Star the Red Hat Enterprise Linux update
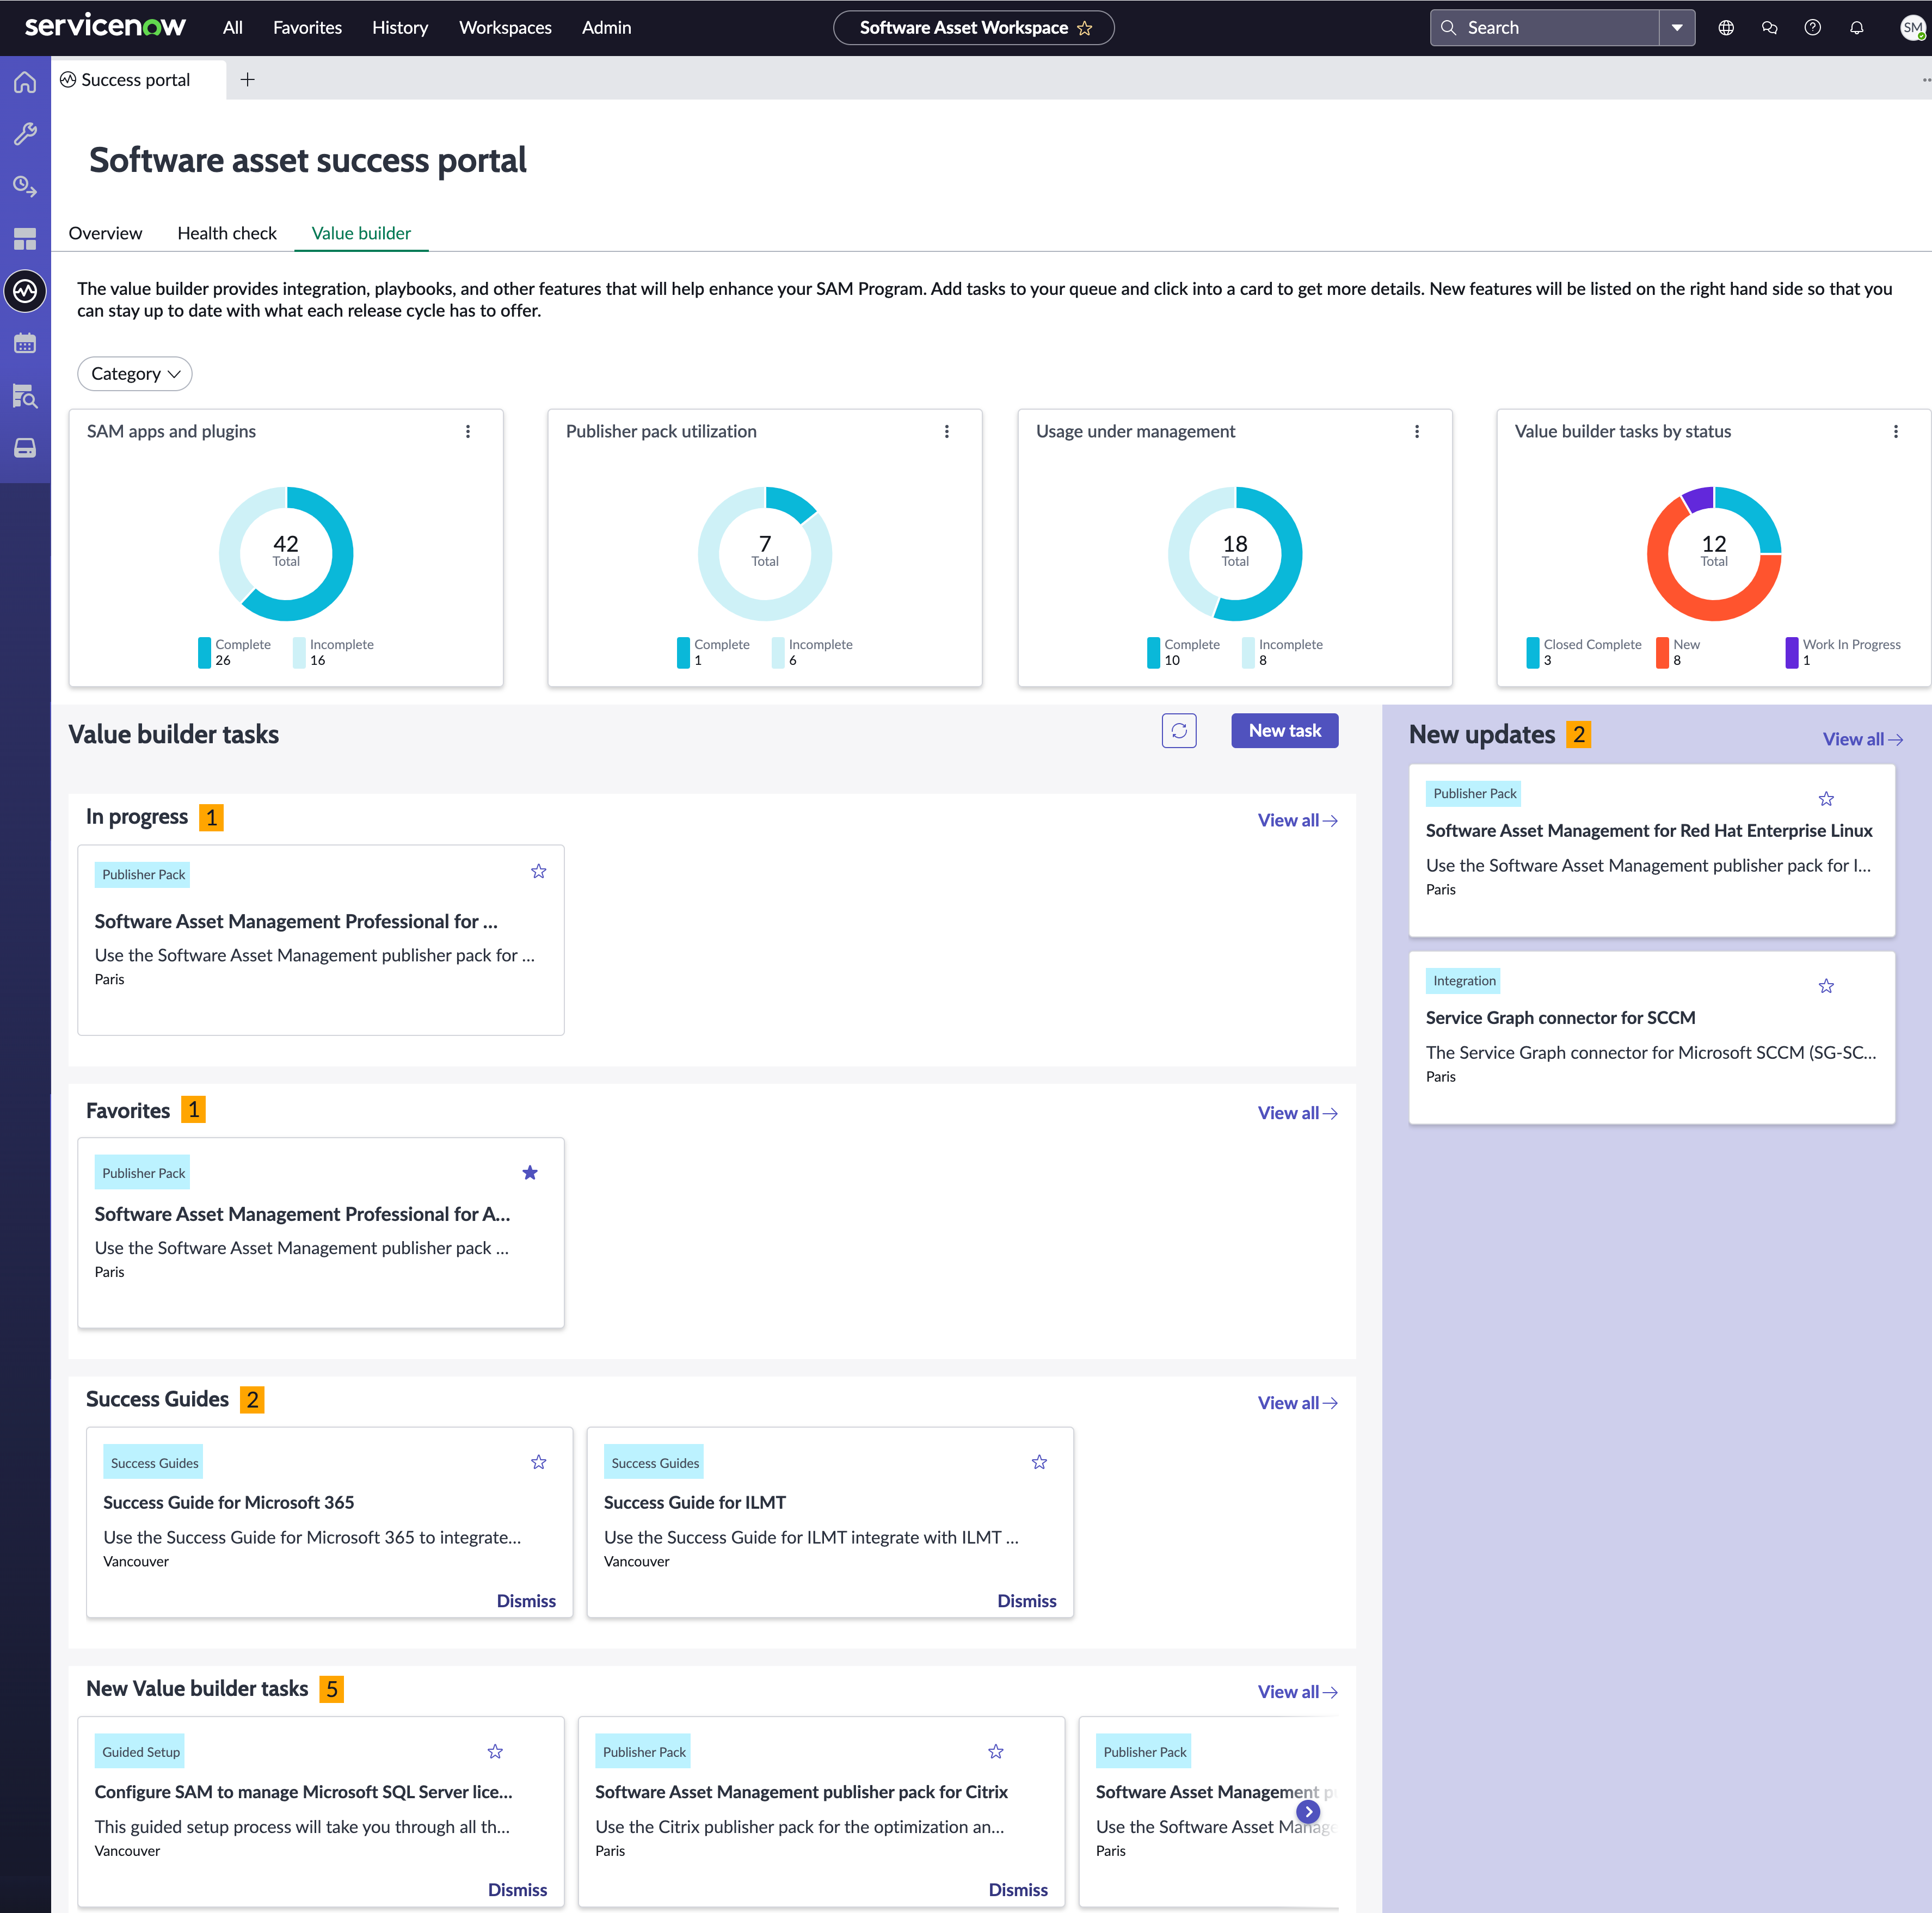This screenshot has width=1932, height=1913. tap(1826, 798)
